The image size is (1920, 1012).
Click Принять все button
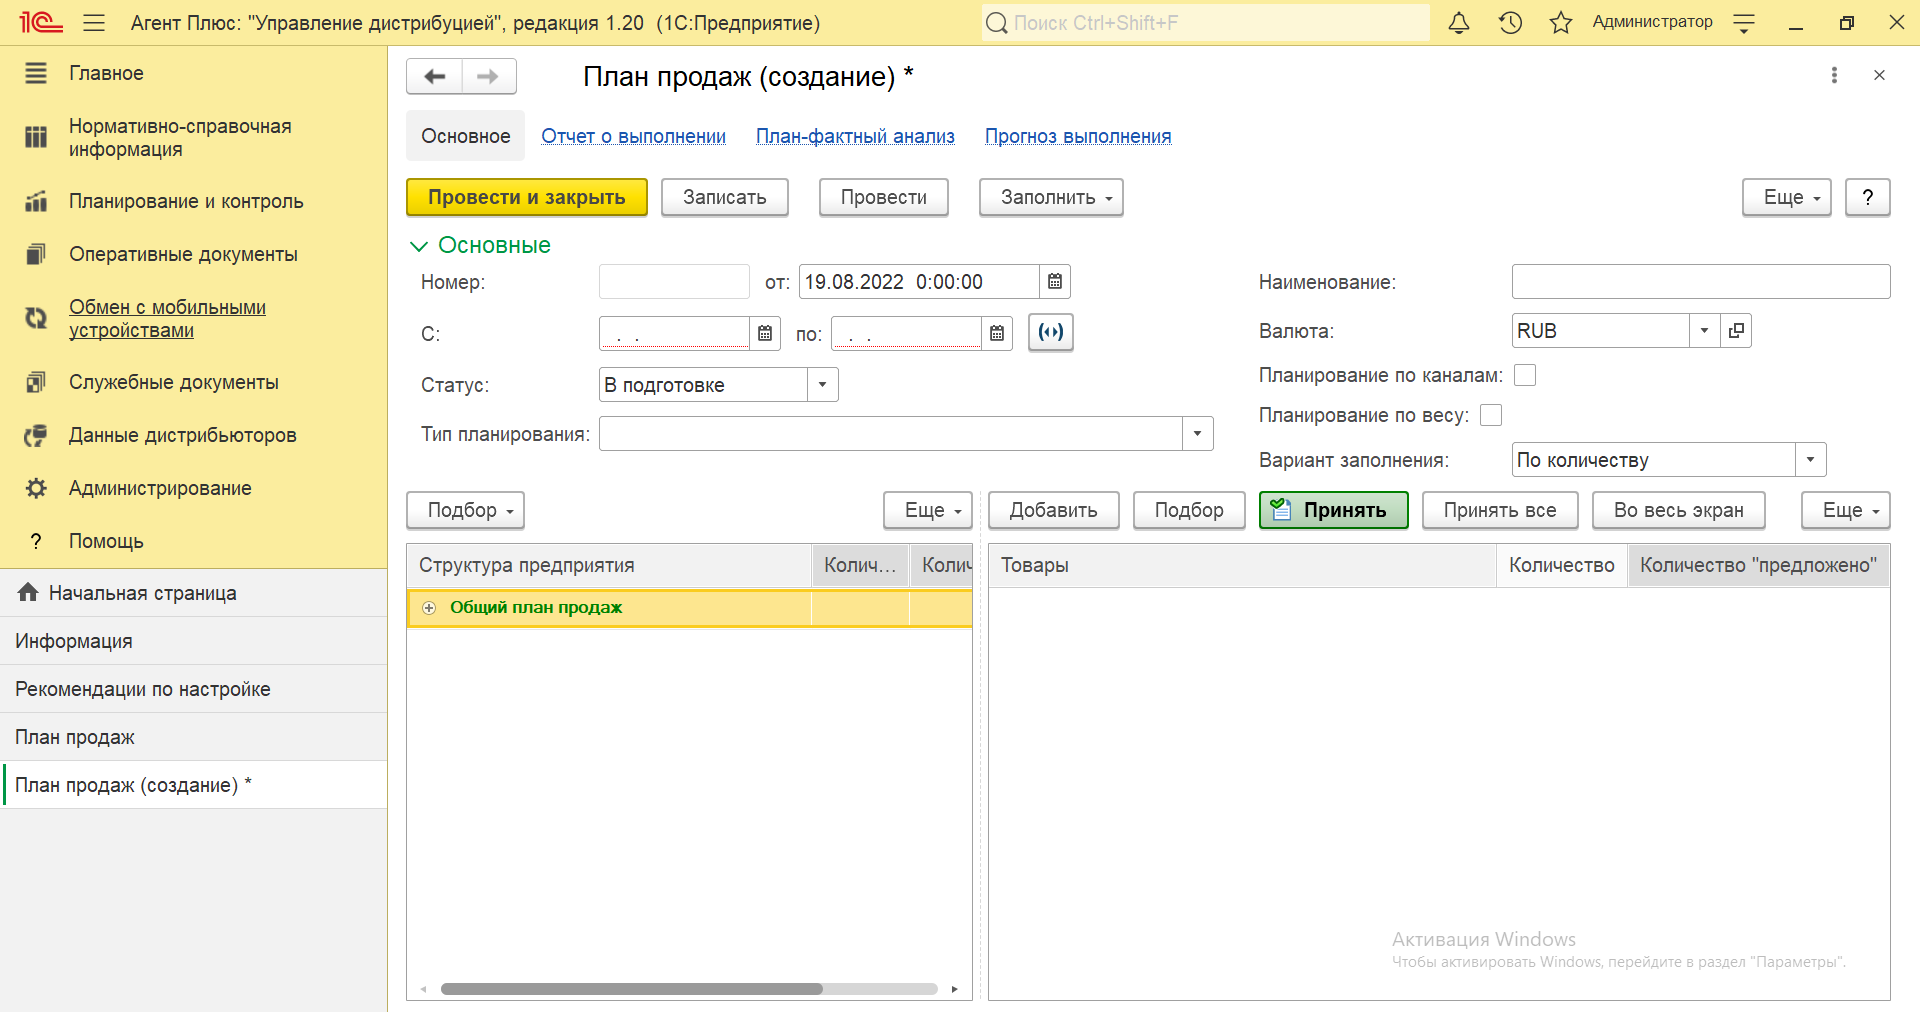(1500, 510)
